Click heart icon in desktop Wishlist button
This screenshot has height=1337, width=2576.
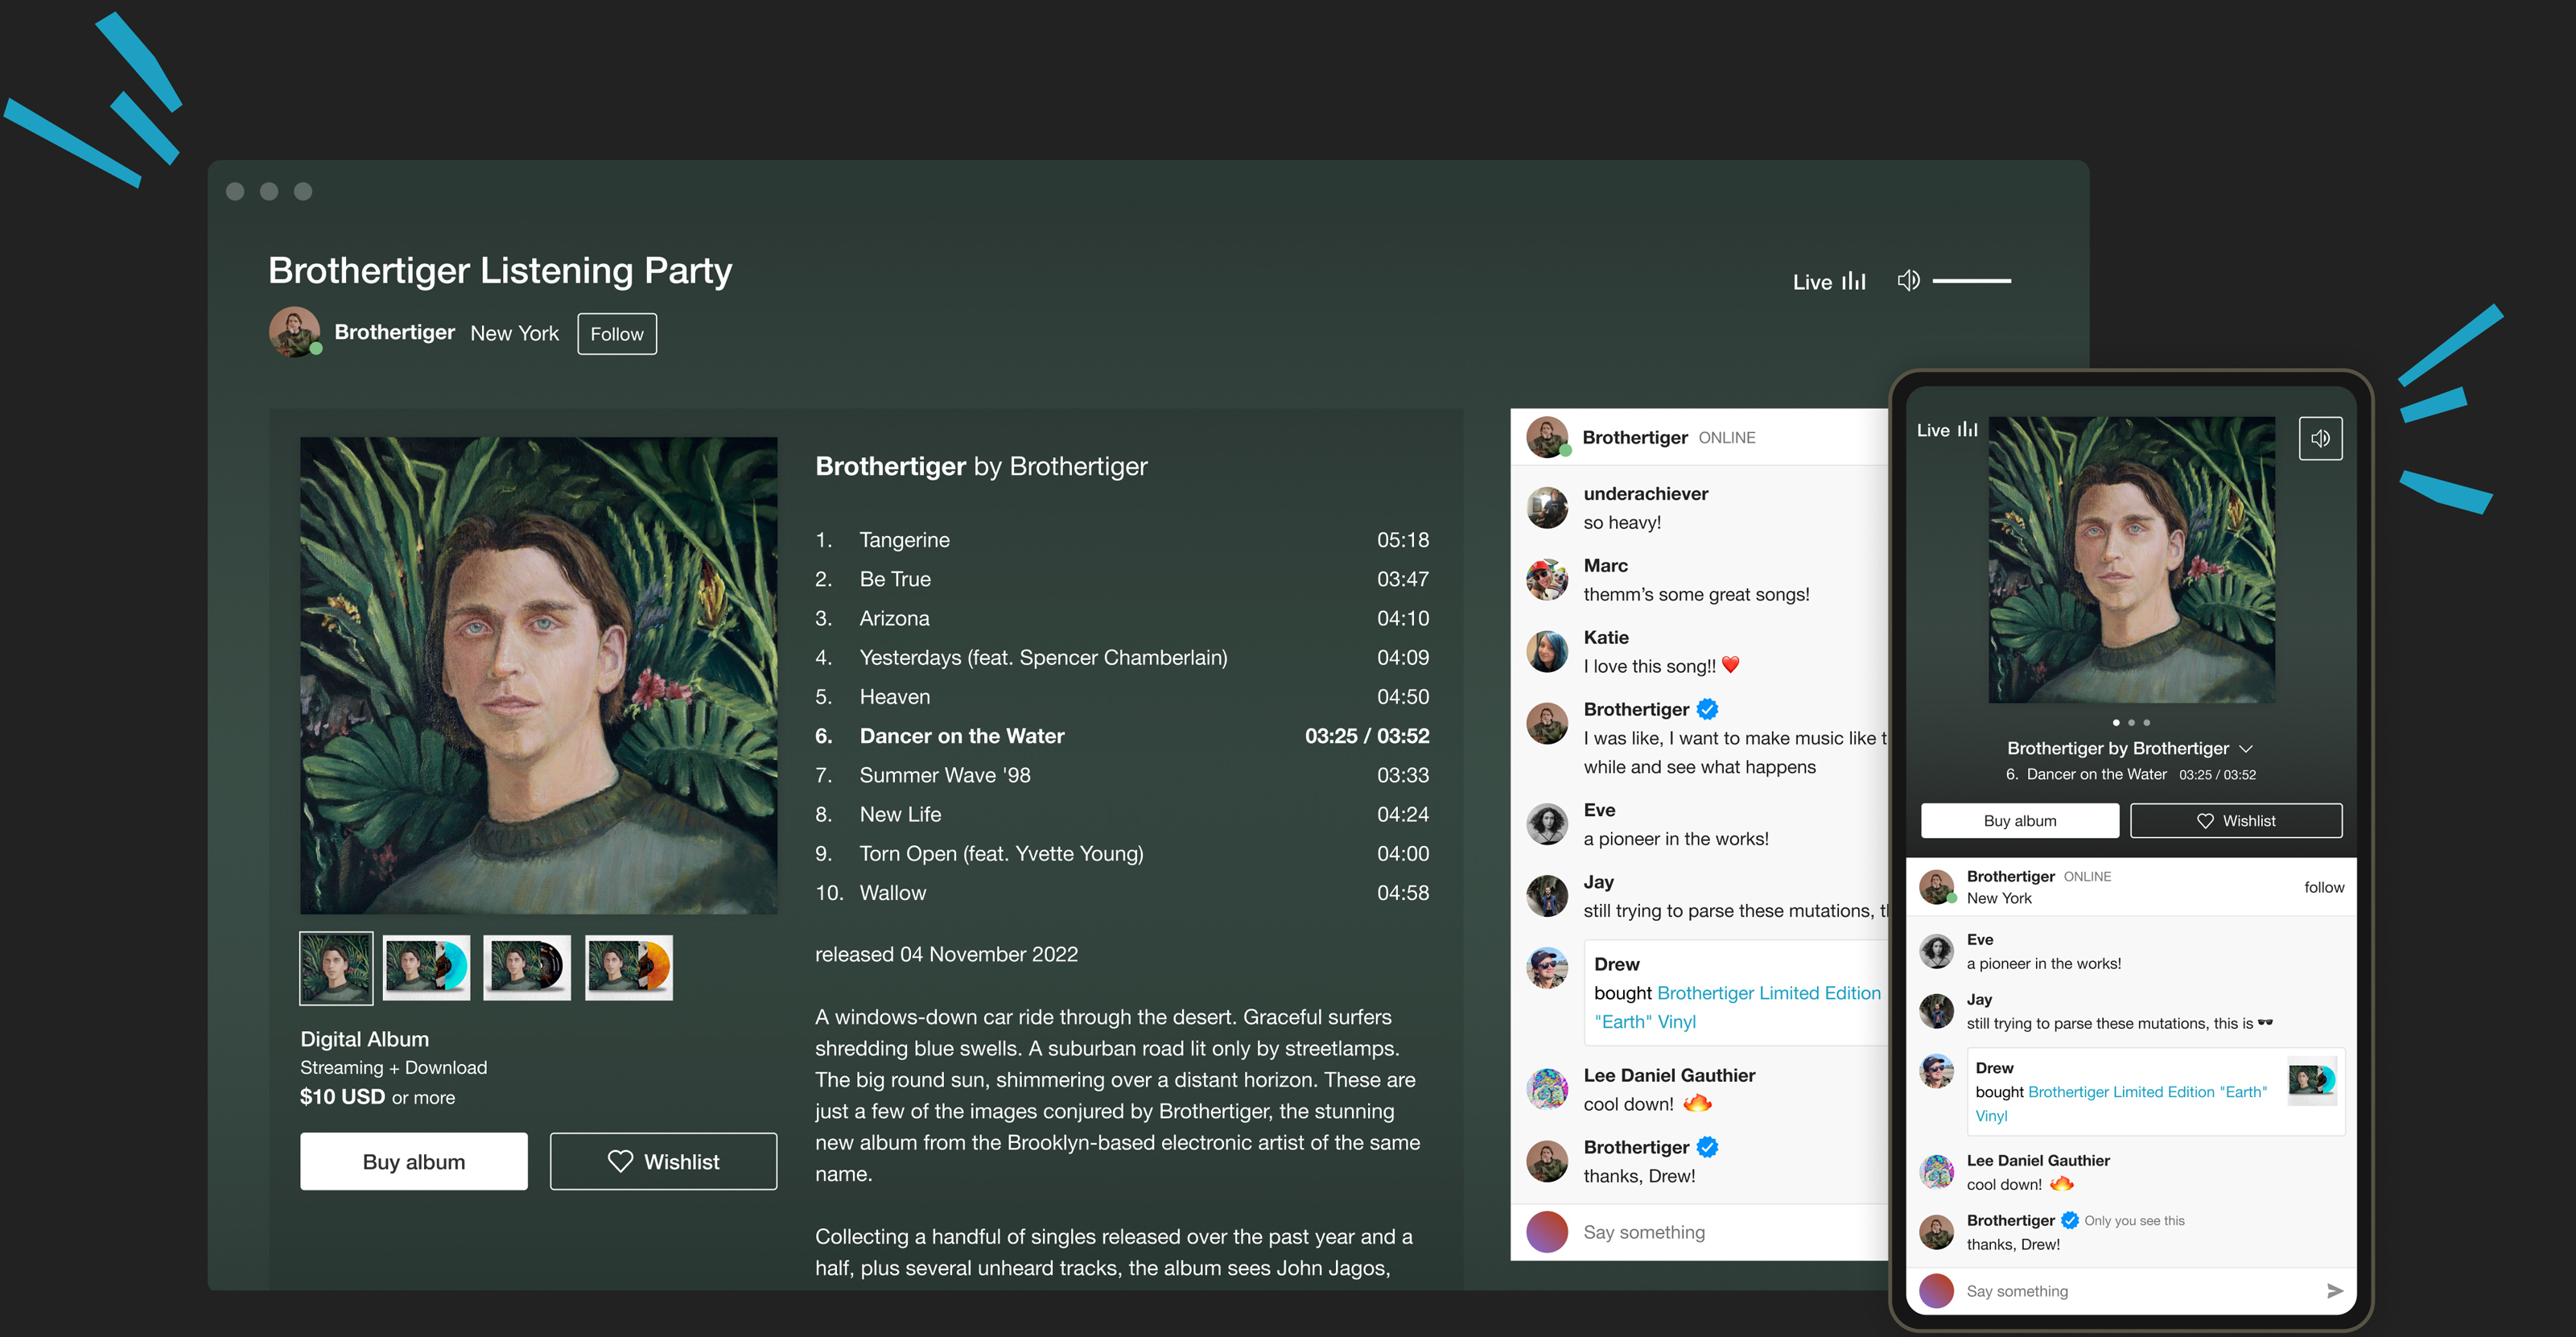coord(620,1161)
